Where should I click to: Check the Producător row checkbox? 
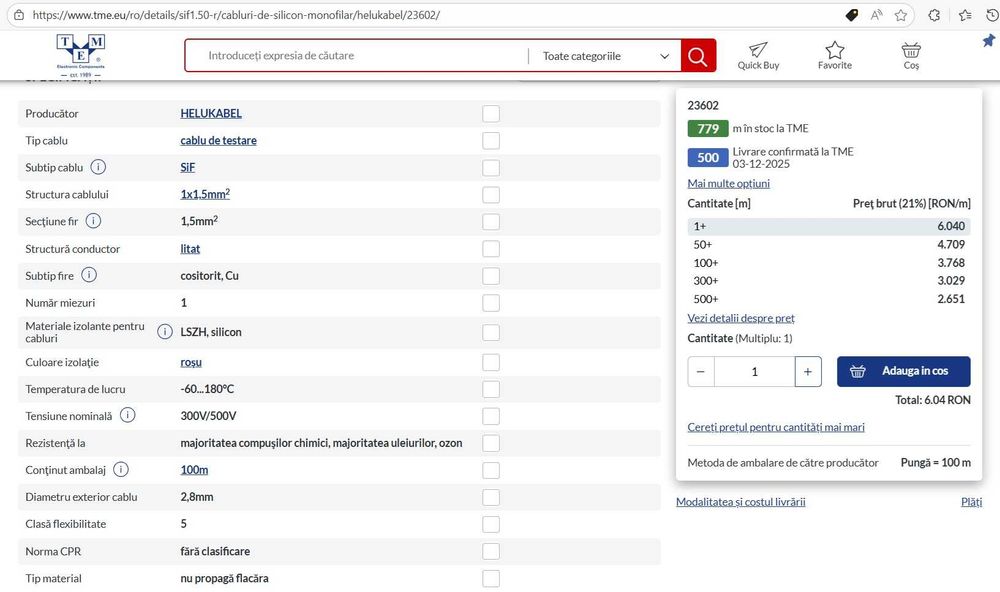click(491, 114)
